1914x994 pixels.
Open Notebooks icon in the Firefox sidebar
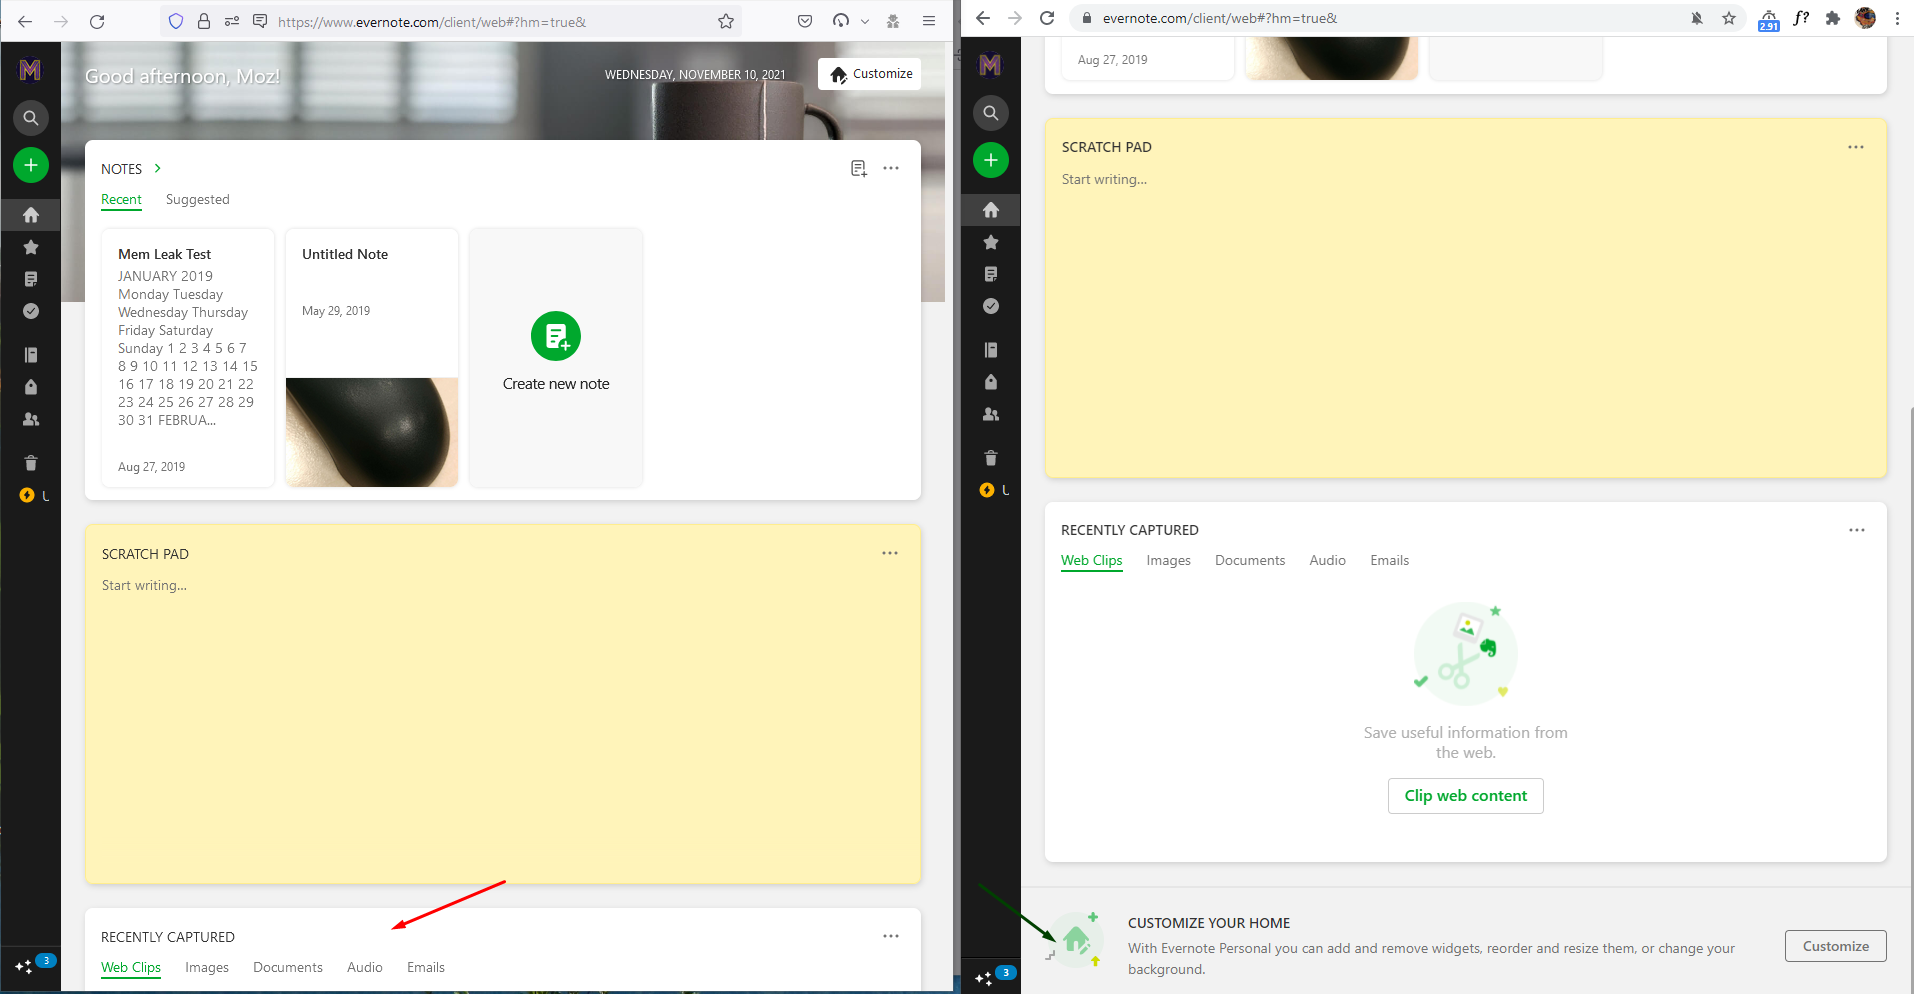click(x=31, y=355)
